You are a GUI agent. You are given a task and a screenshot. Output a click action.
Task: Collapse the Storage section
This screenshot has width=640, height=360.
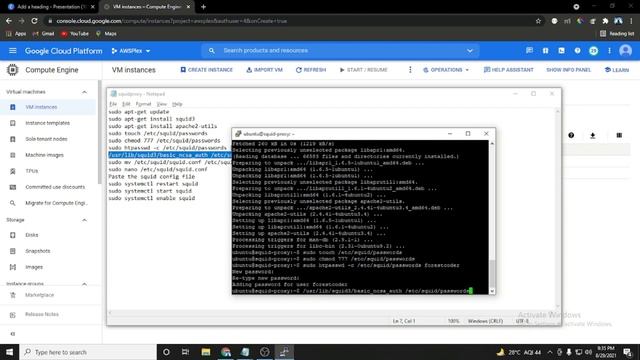coord(84,220)
